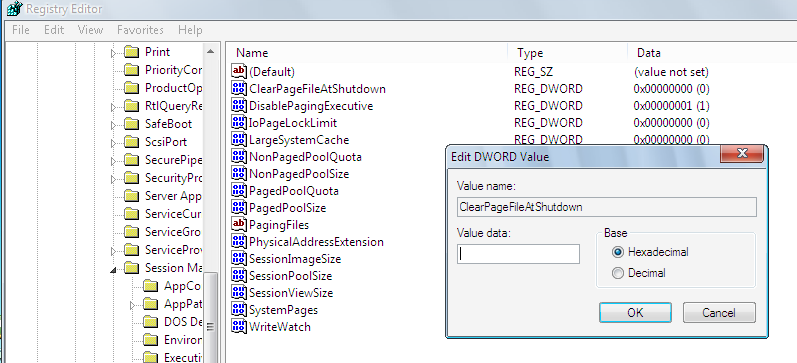Select the DisablePagingExecutive DWORD icon
Screen dimensions: 797x363
coord(238,105)
